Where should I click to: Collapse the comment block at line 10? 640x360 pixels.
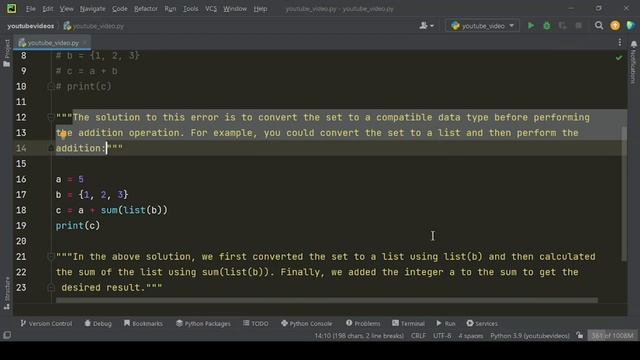51,86
